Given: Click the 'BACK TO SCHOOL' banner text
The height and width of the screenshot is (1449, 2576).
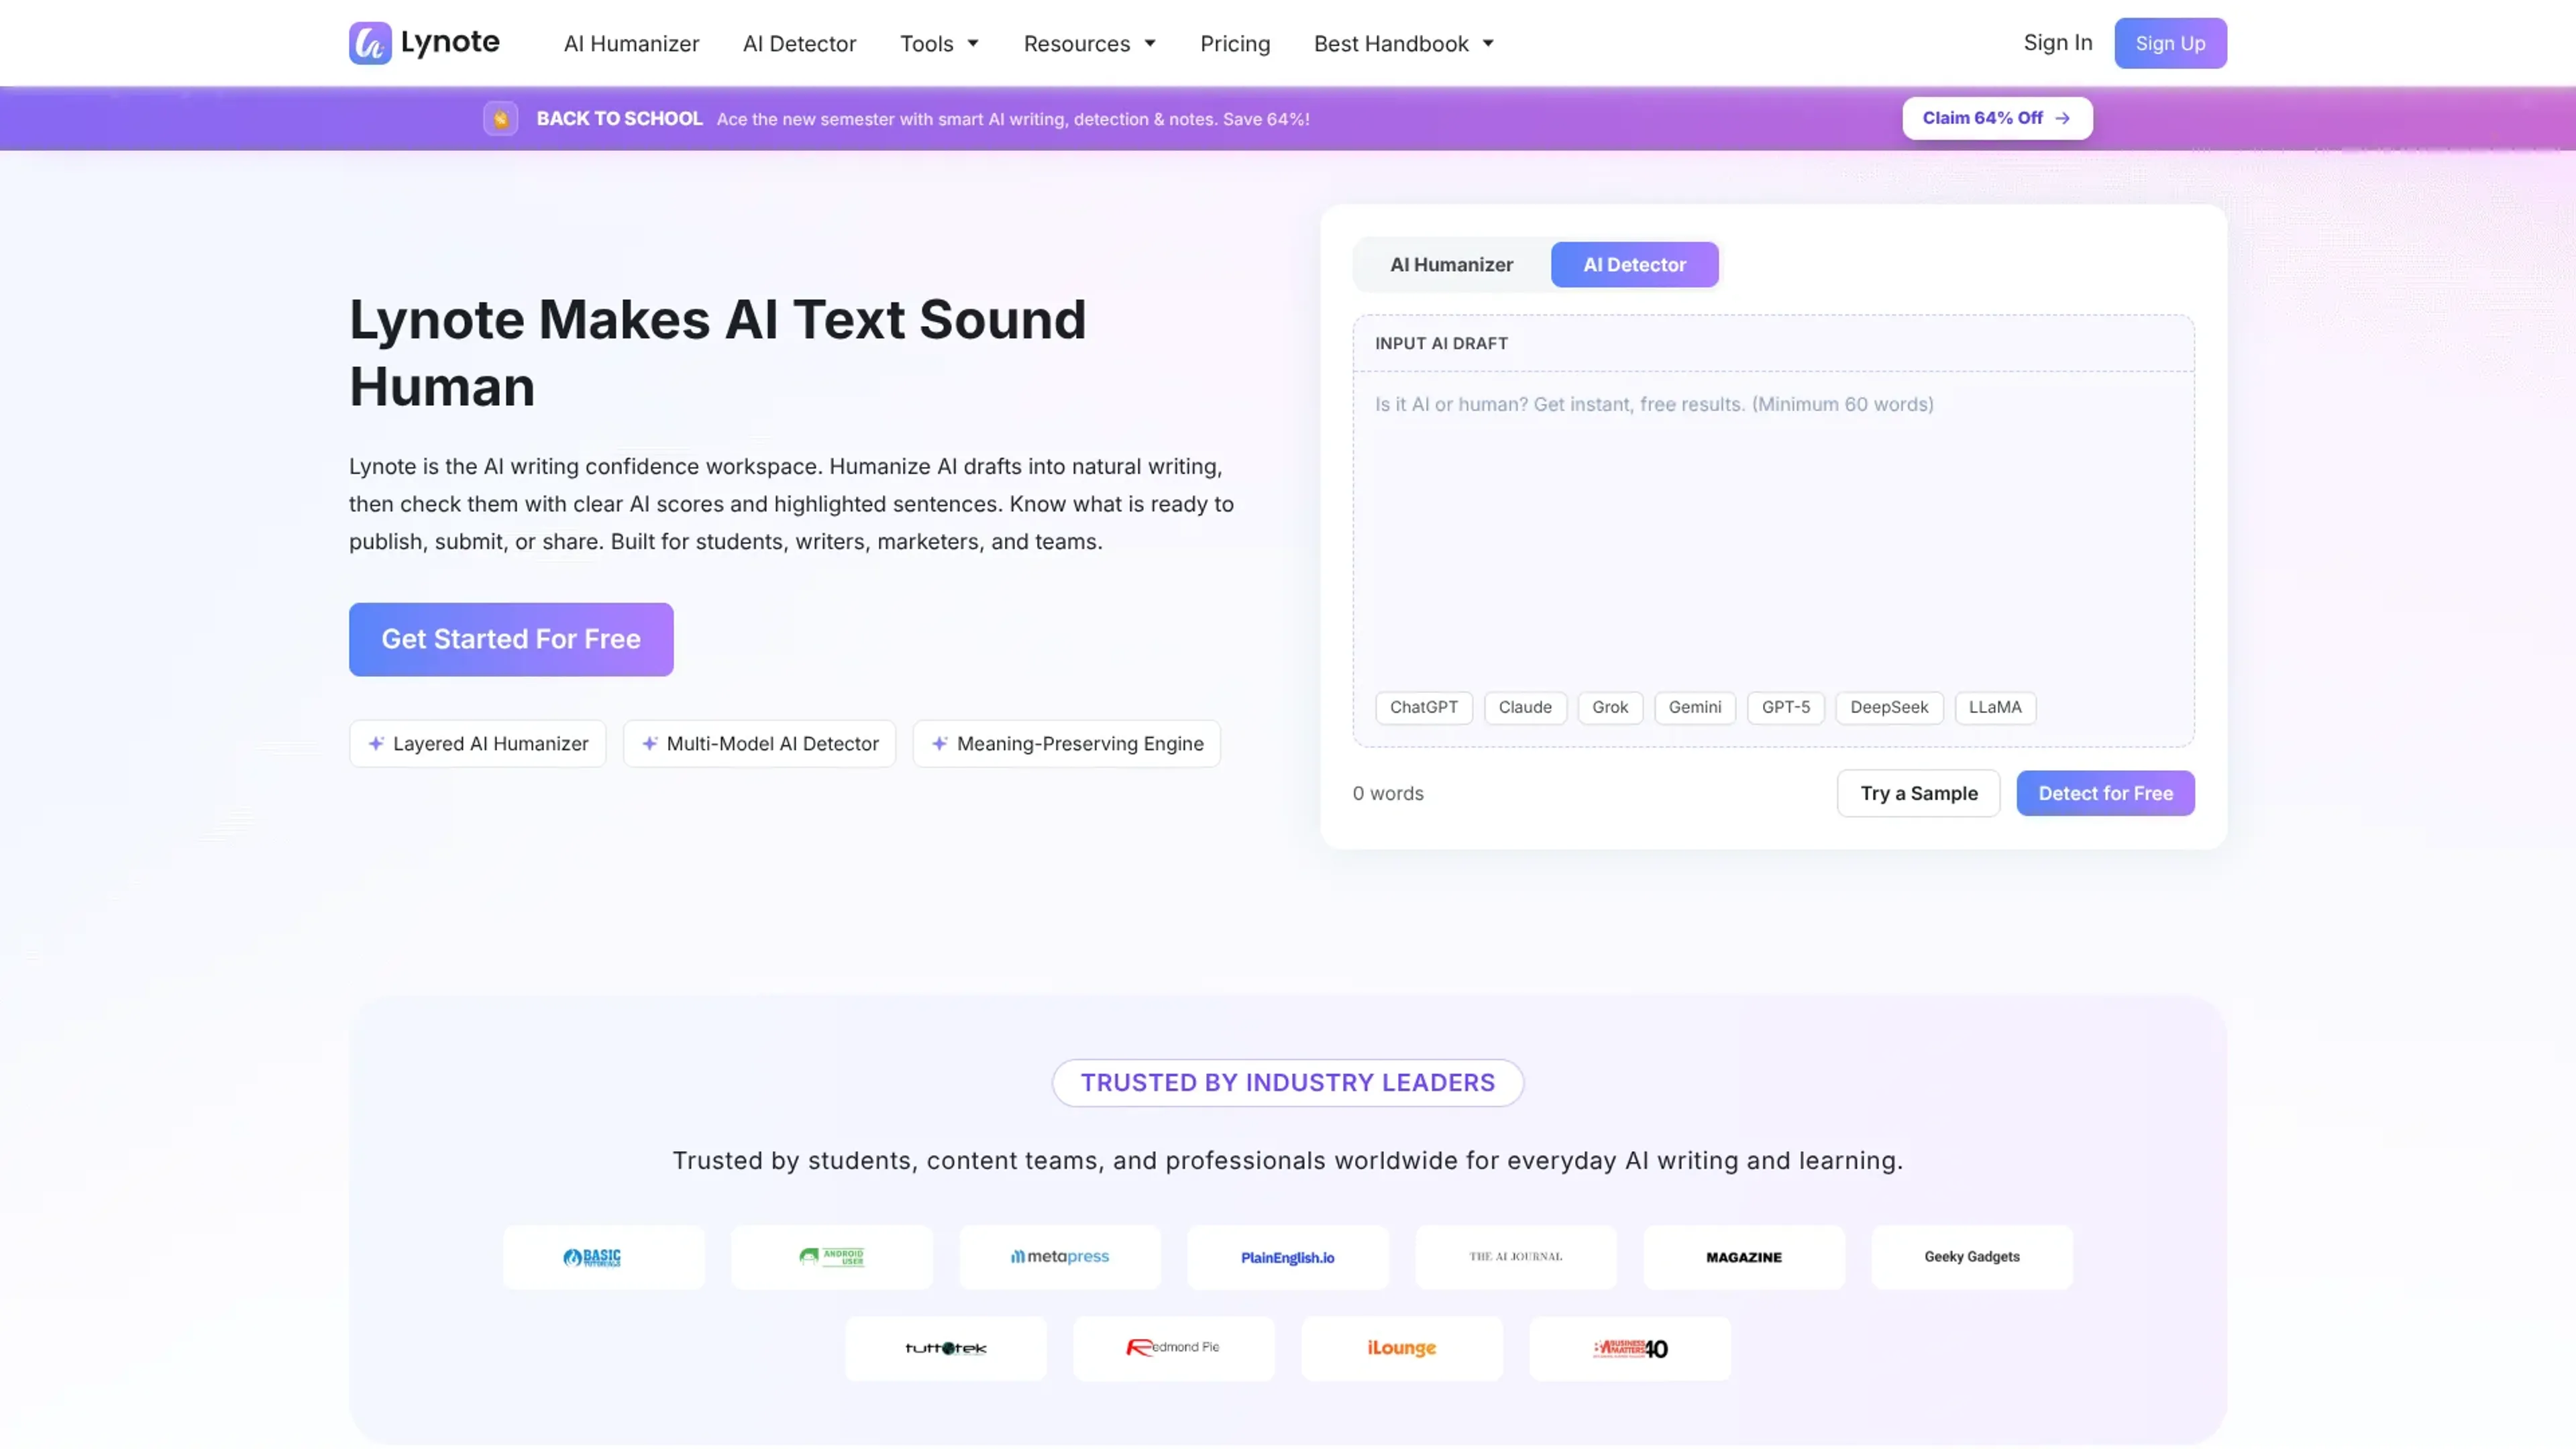Looking at the screenshot, I should (619, 118).
